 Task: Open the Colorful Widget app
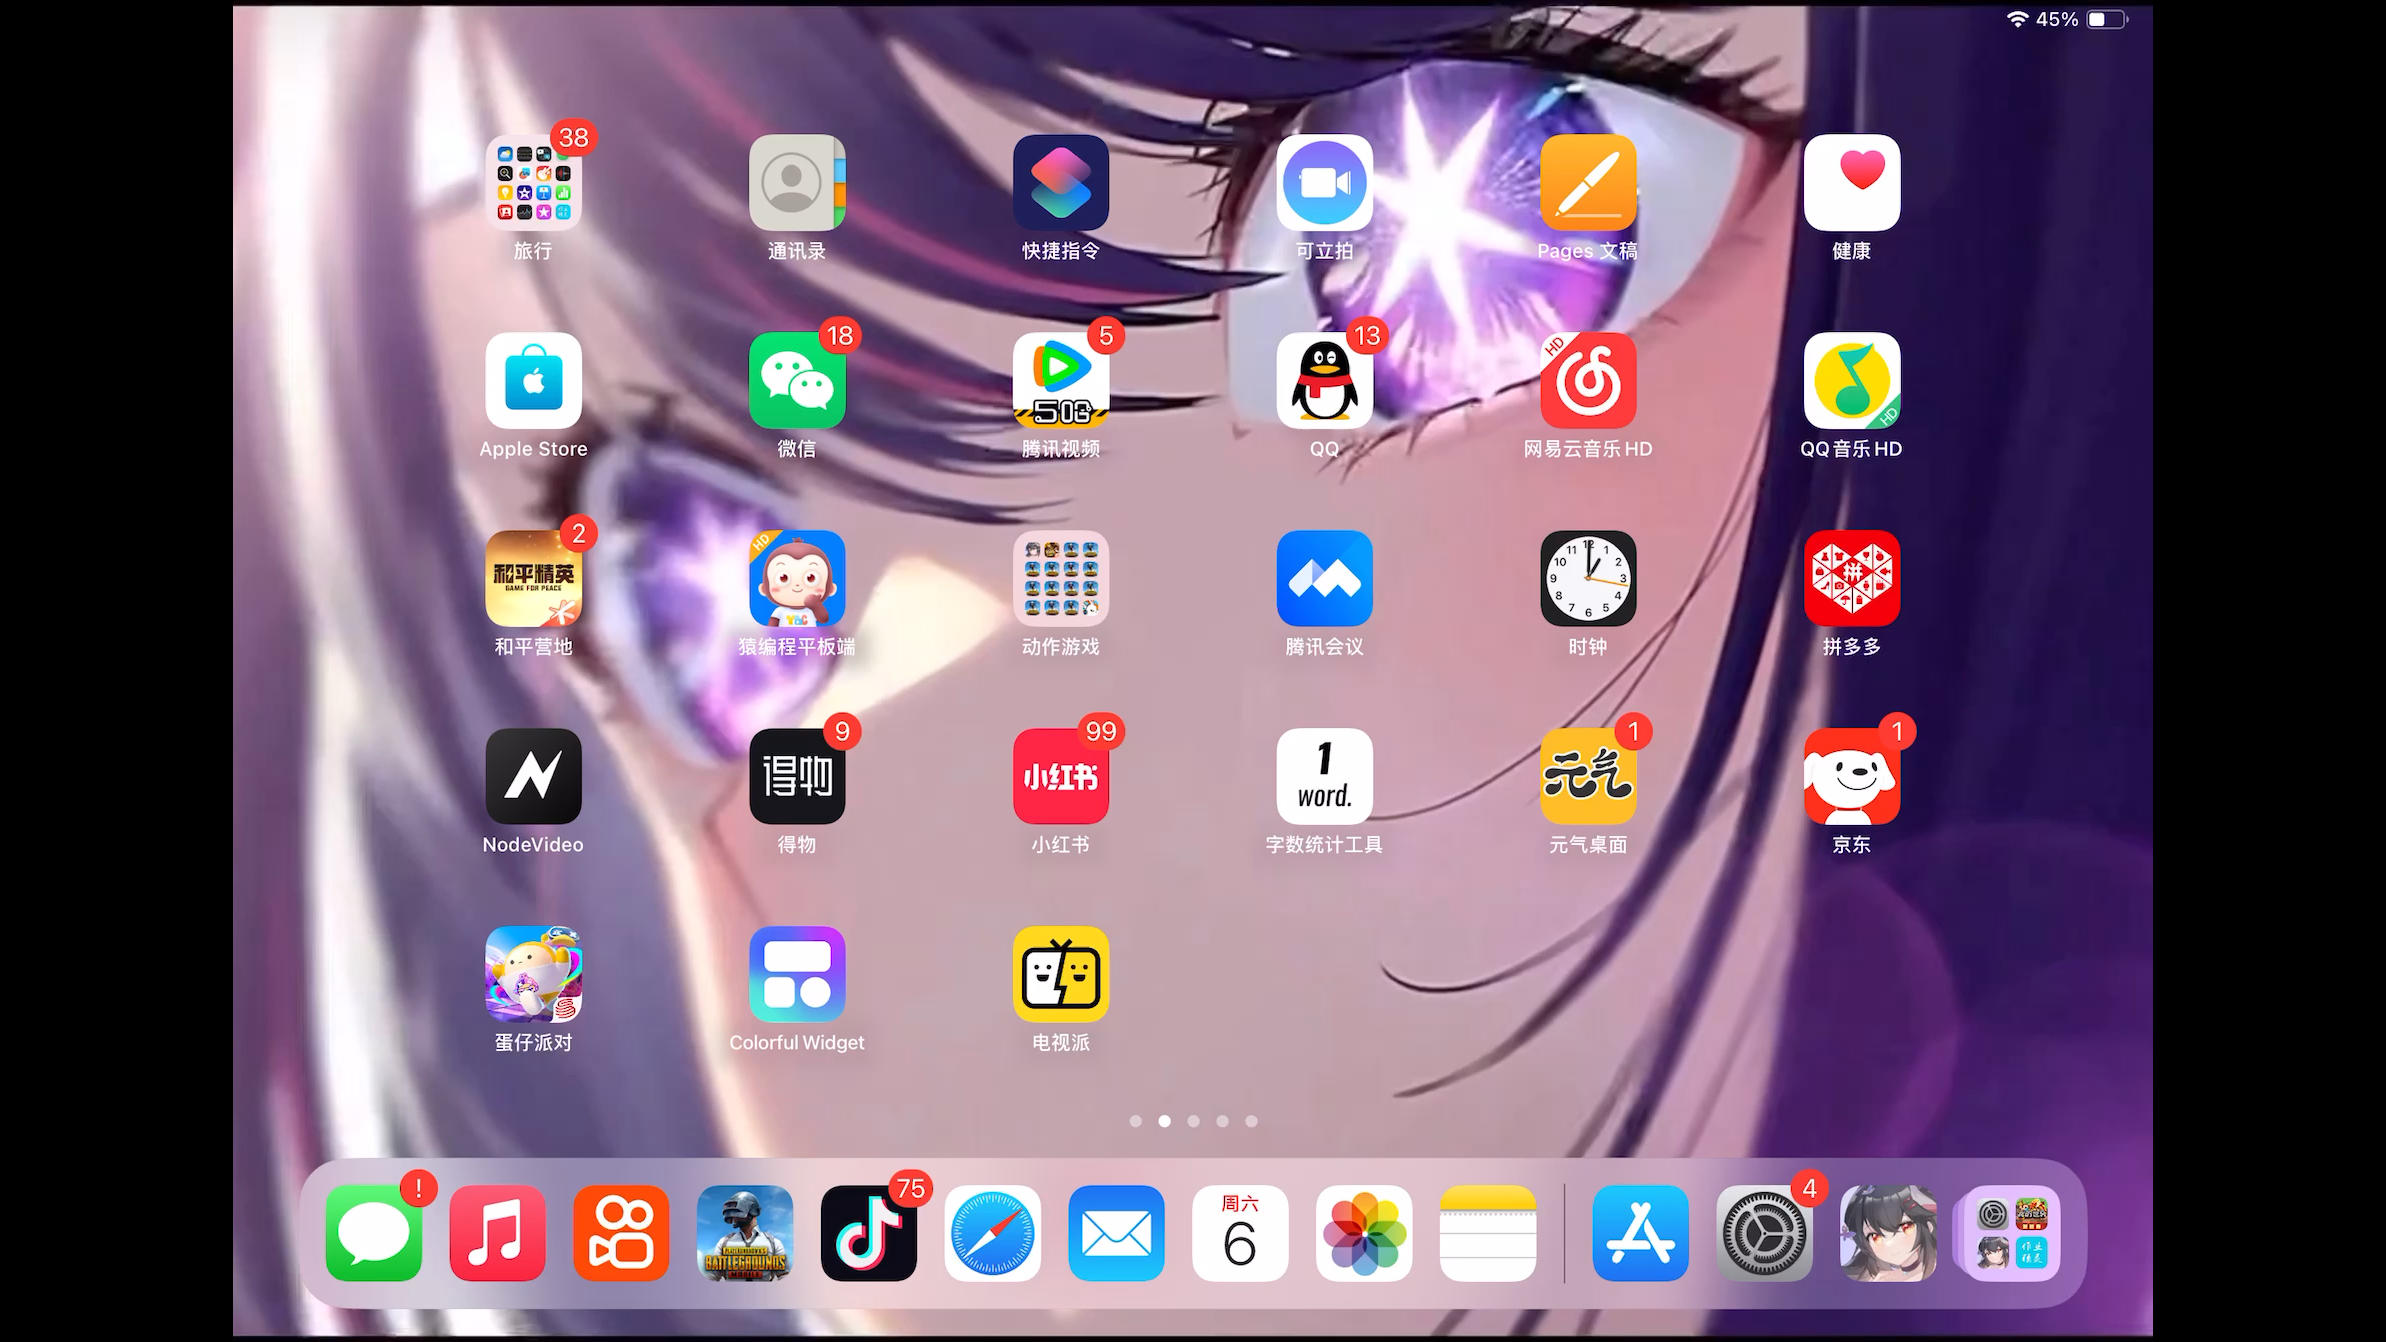click(797, 975)
